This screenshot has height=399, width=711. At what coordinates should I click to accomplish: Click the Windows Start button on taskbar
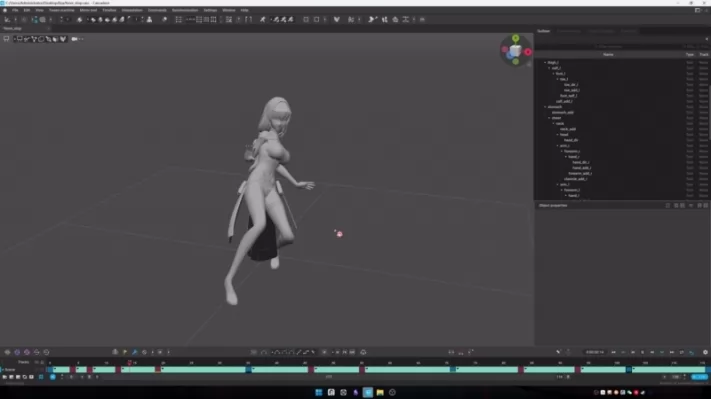point(319,392)
